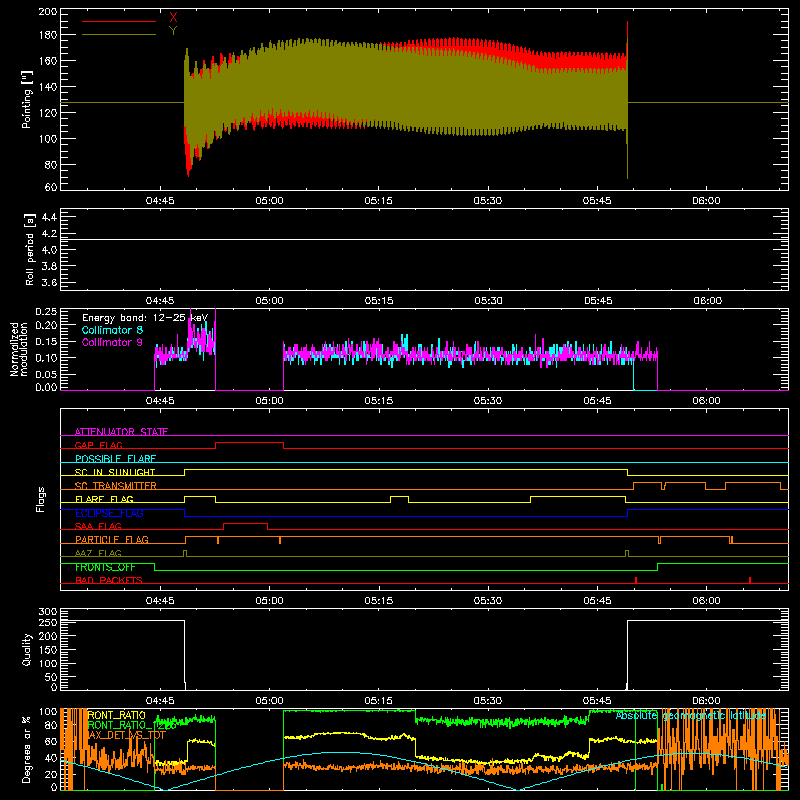Click the red X legend label

point(173,18)
